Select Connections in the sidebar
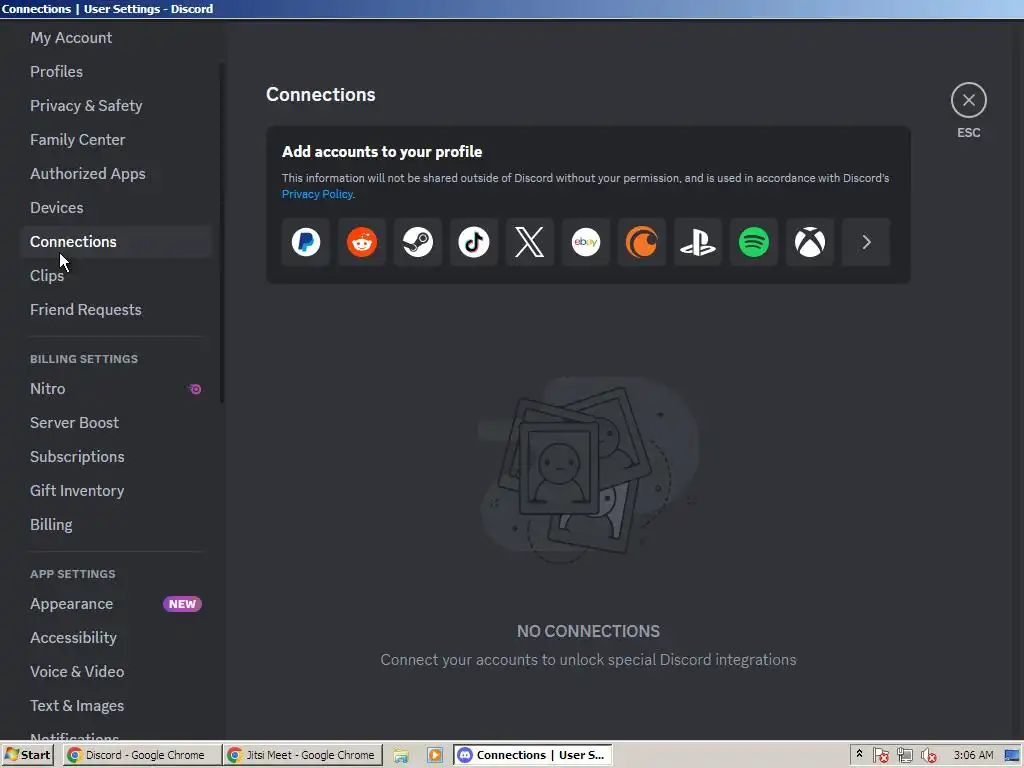 [x=116, y=242]
